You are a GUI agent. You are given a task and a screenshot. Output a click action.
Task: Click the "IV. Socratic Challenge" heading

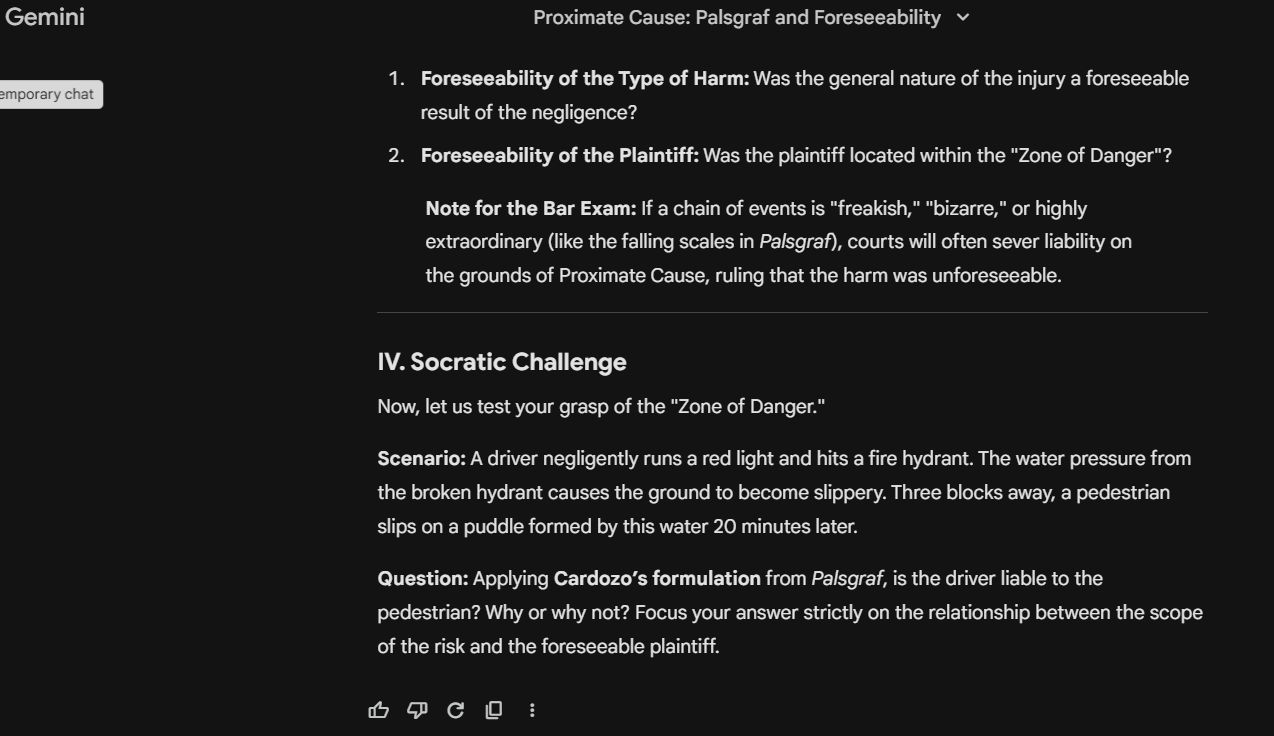[501, 362]
